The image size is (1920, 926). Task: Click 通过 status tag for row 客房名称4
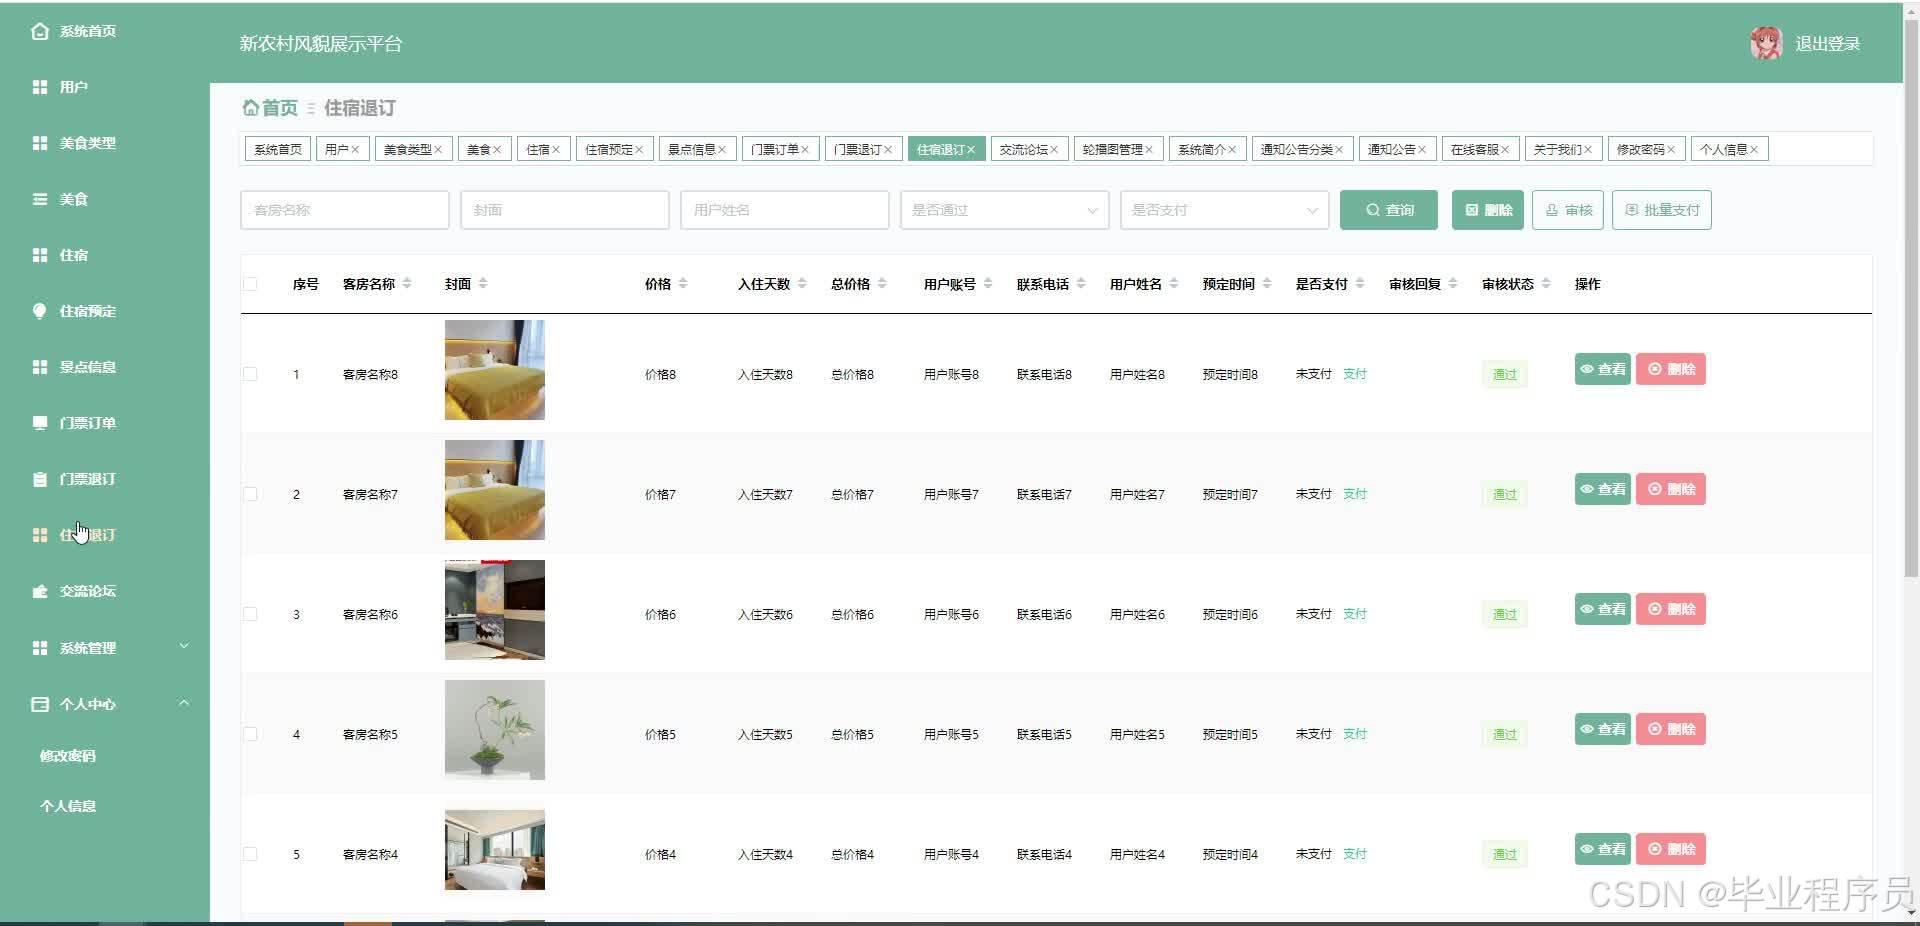(1505, 854)
